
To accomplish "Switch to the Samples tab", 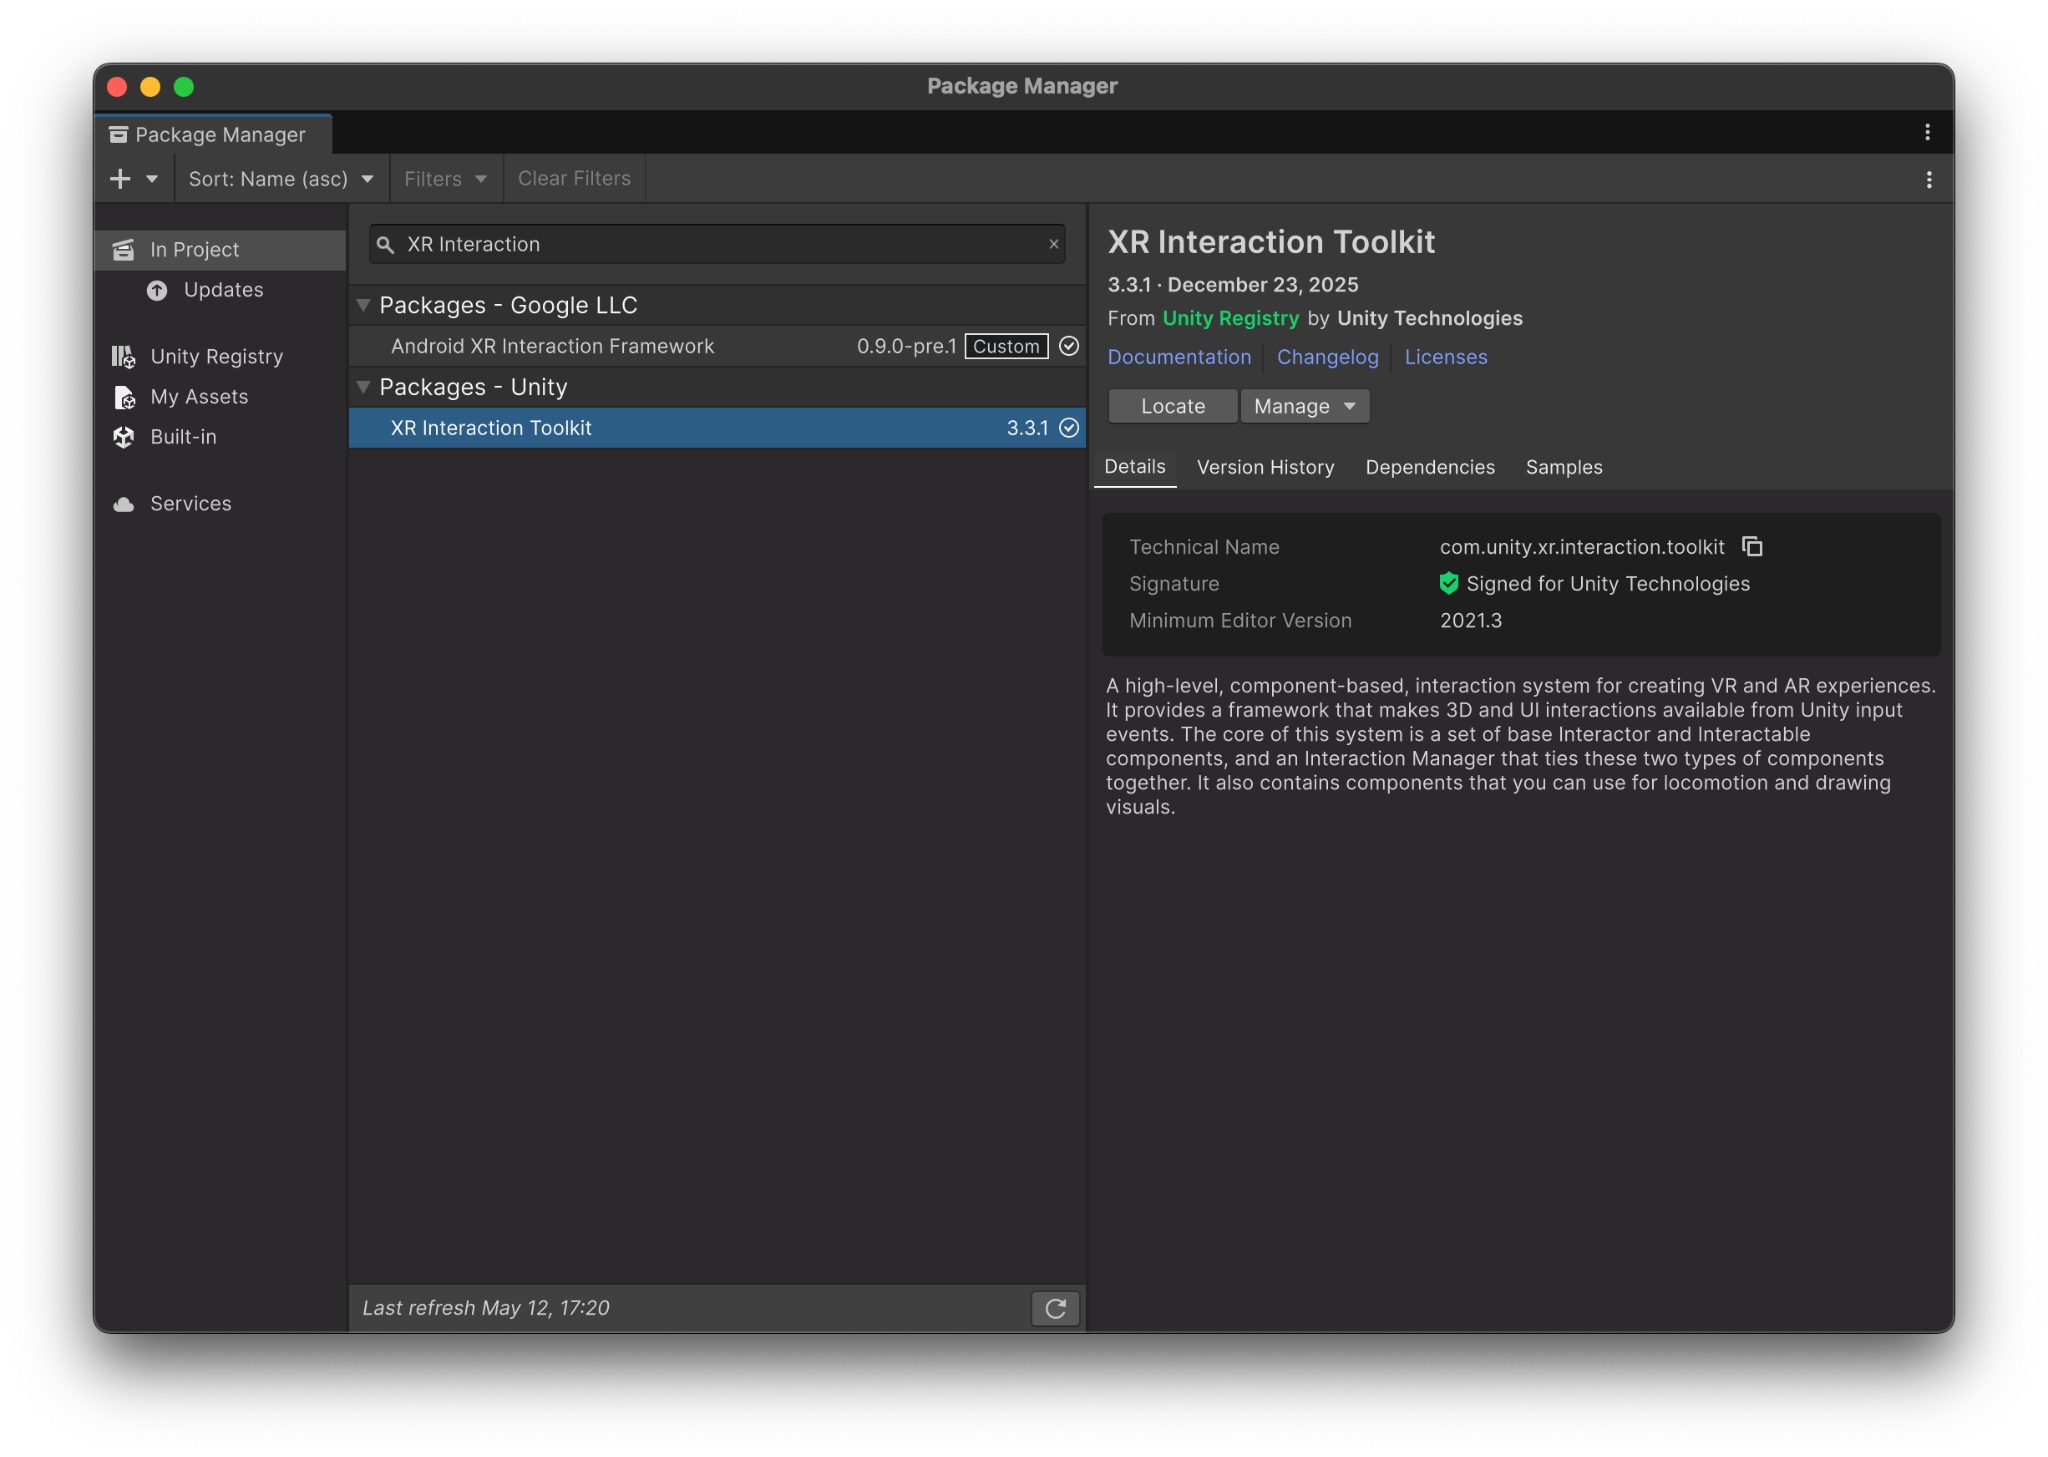I will 1564,467.
